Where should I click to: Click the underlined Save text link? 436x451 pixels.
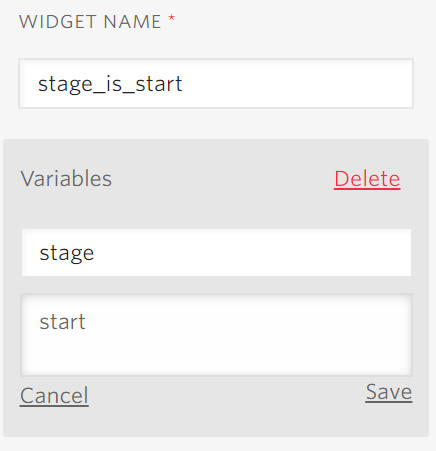pos(389,392)
